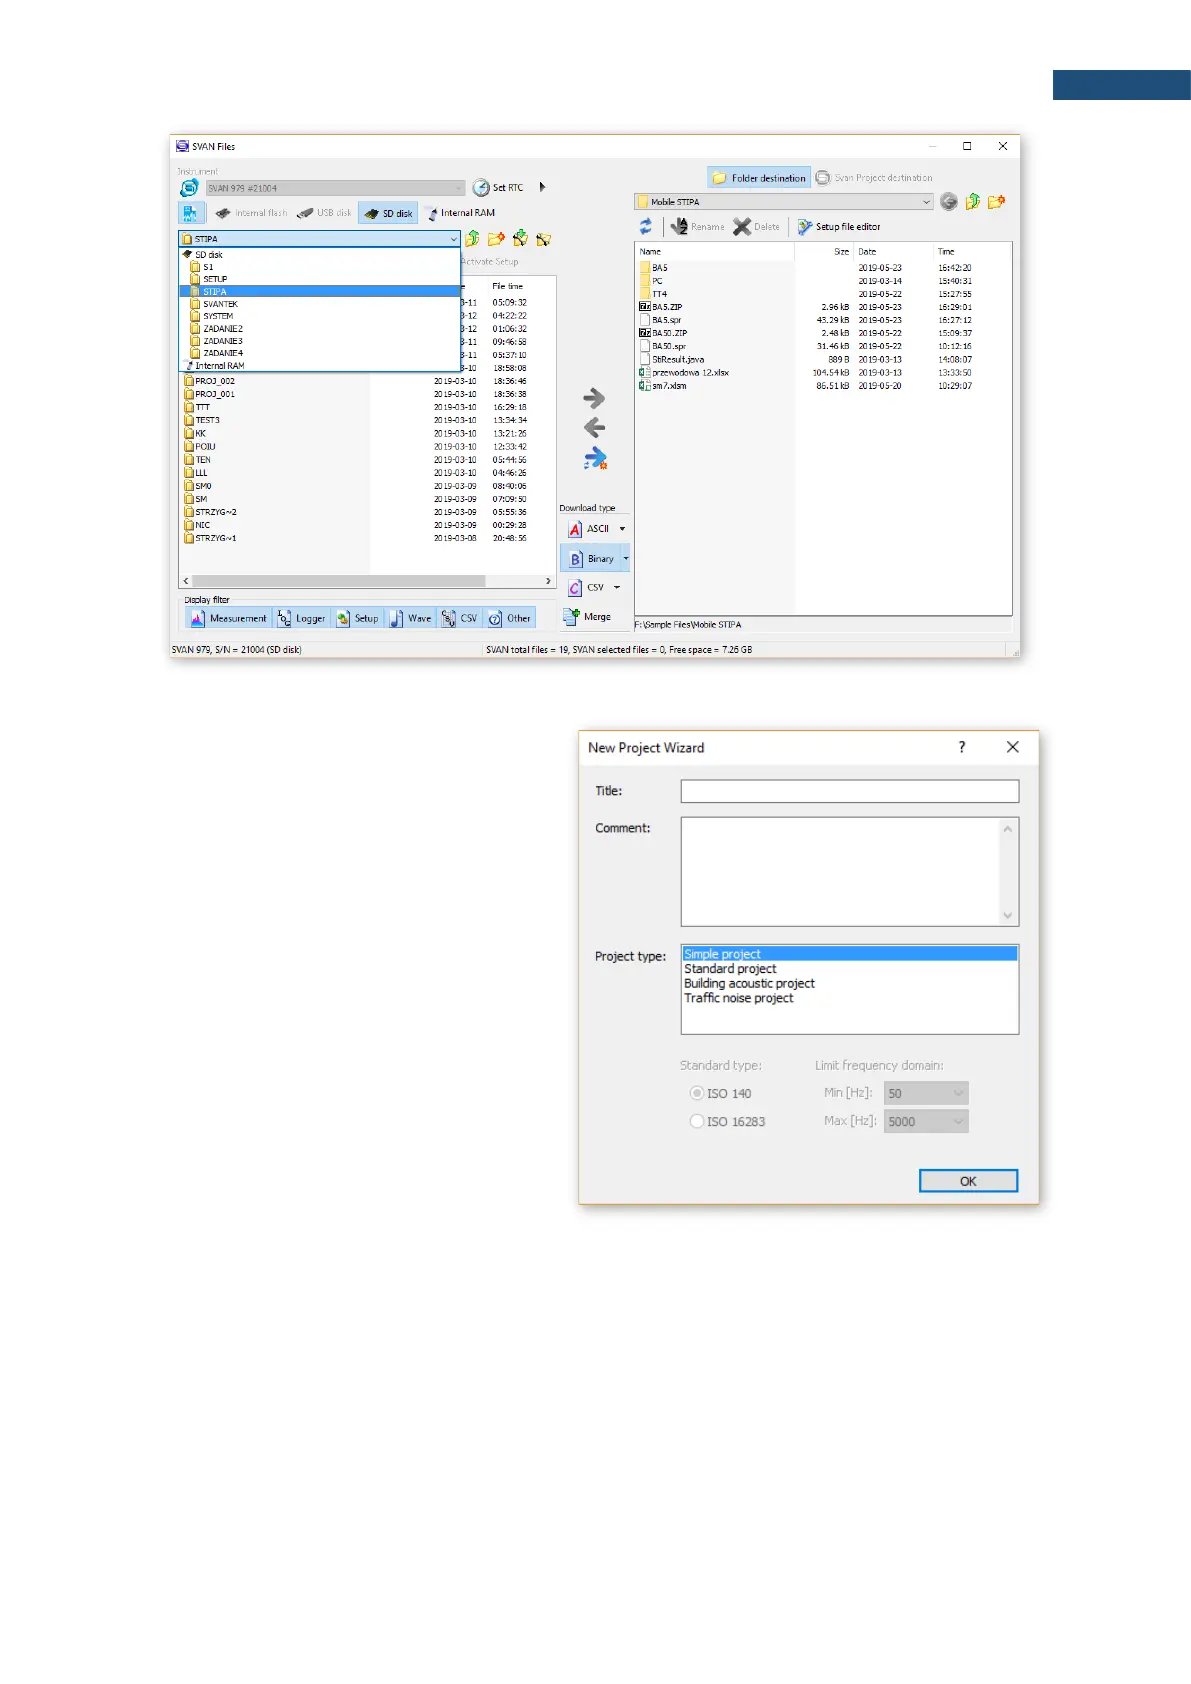Create a new folder in destination panel
Image resolution: width=1191 pixels, height=1684 pixels.
coord(996,202)
